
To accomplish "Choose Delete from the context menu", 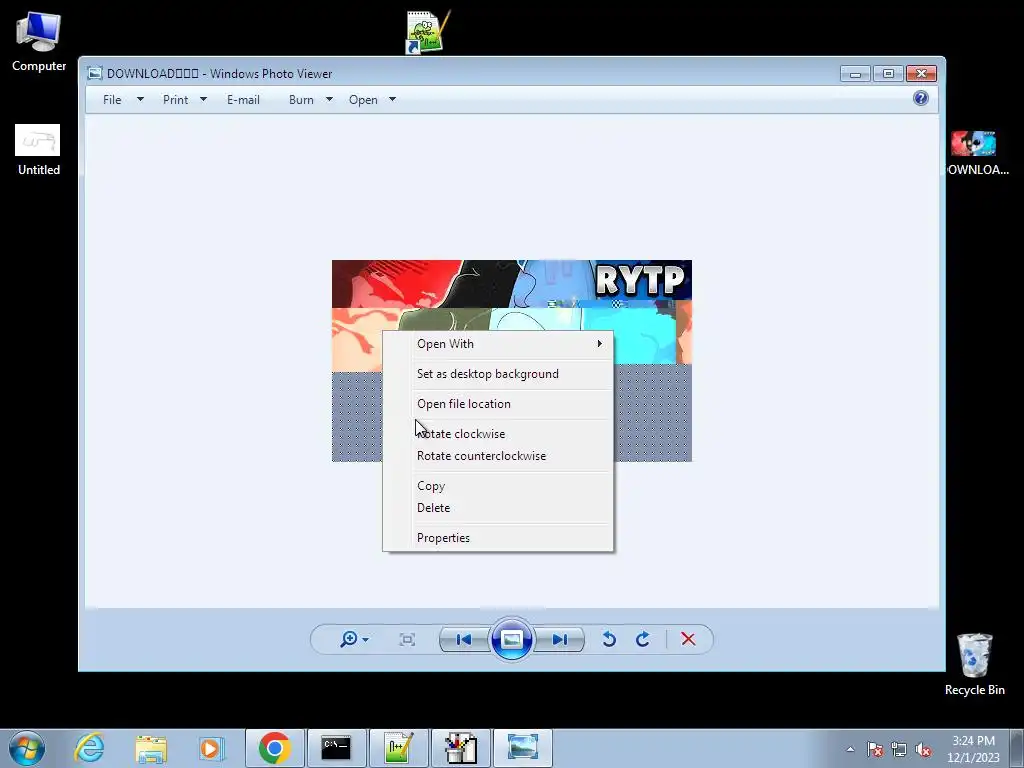I will (x=498, y=507).
